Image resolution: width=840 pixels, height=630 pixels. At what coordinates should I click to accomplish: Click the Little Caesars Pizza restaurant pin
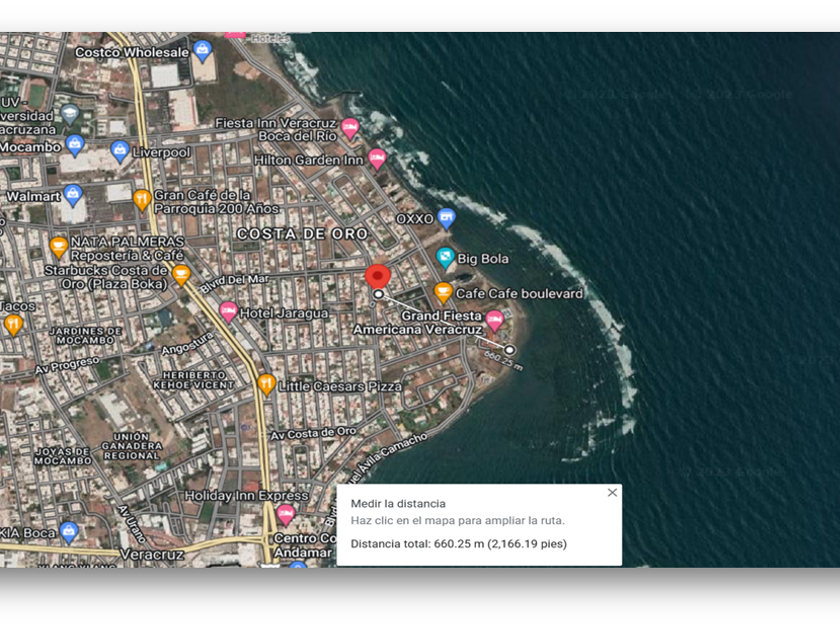[x=266, y=384]
